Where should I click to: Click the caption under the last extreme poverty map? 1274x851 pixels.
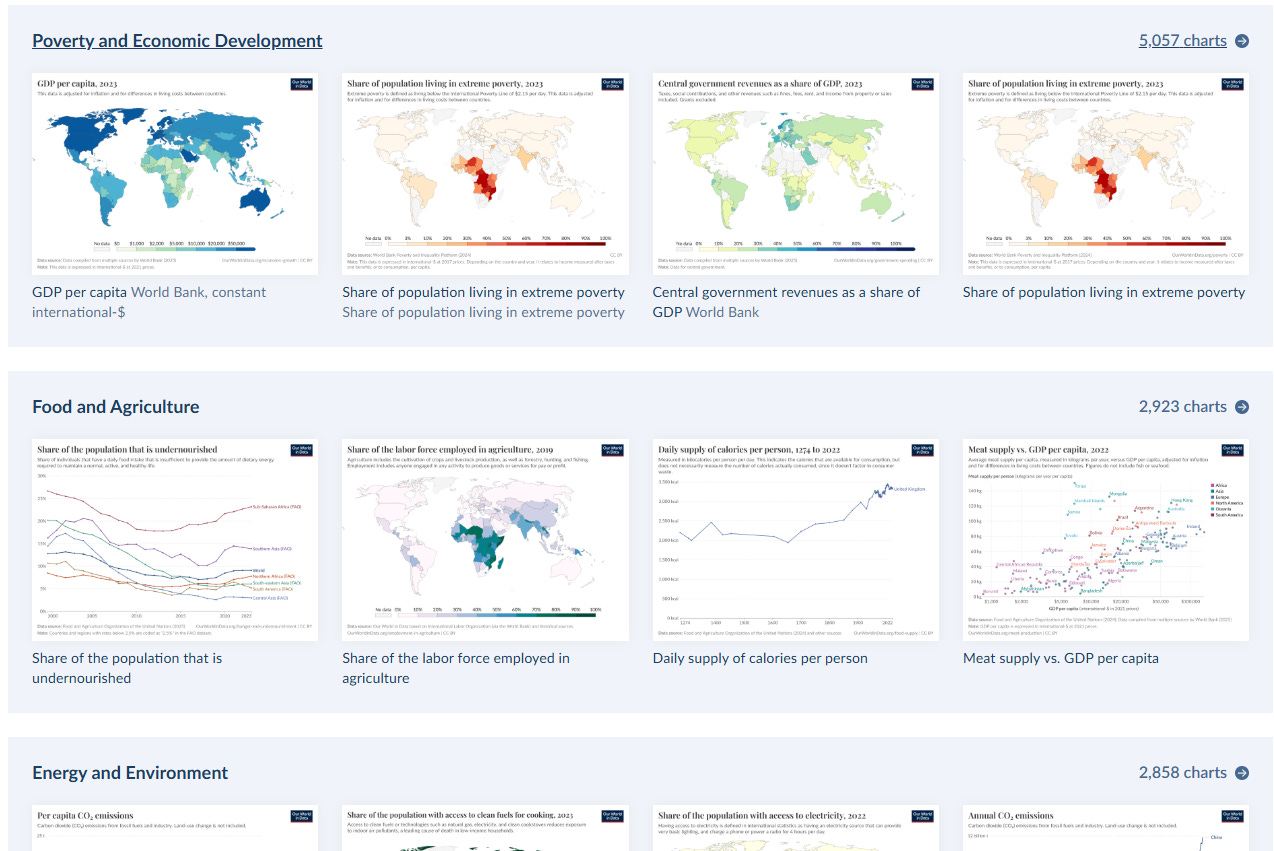pos(1104,292)
